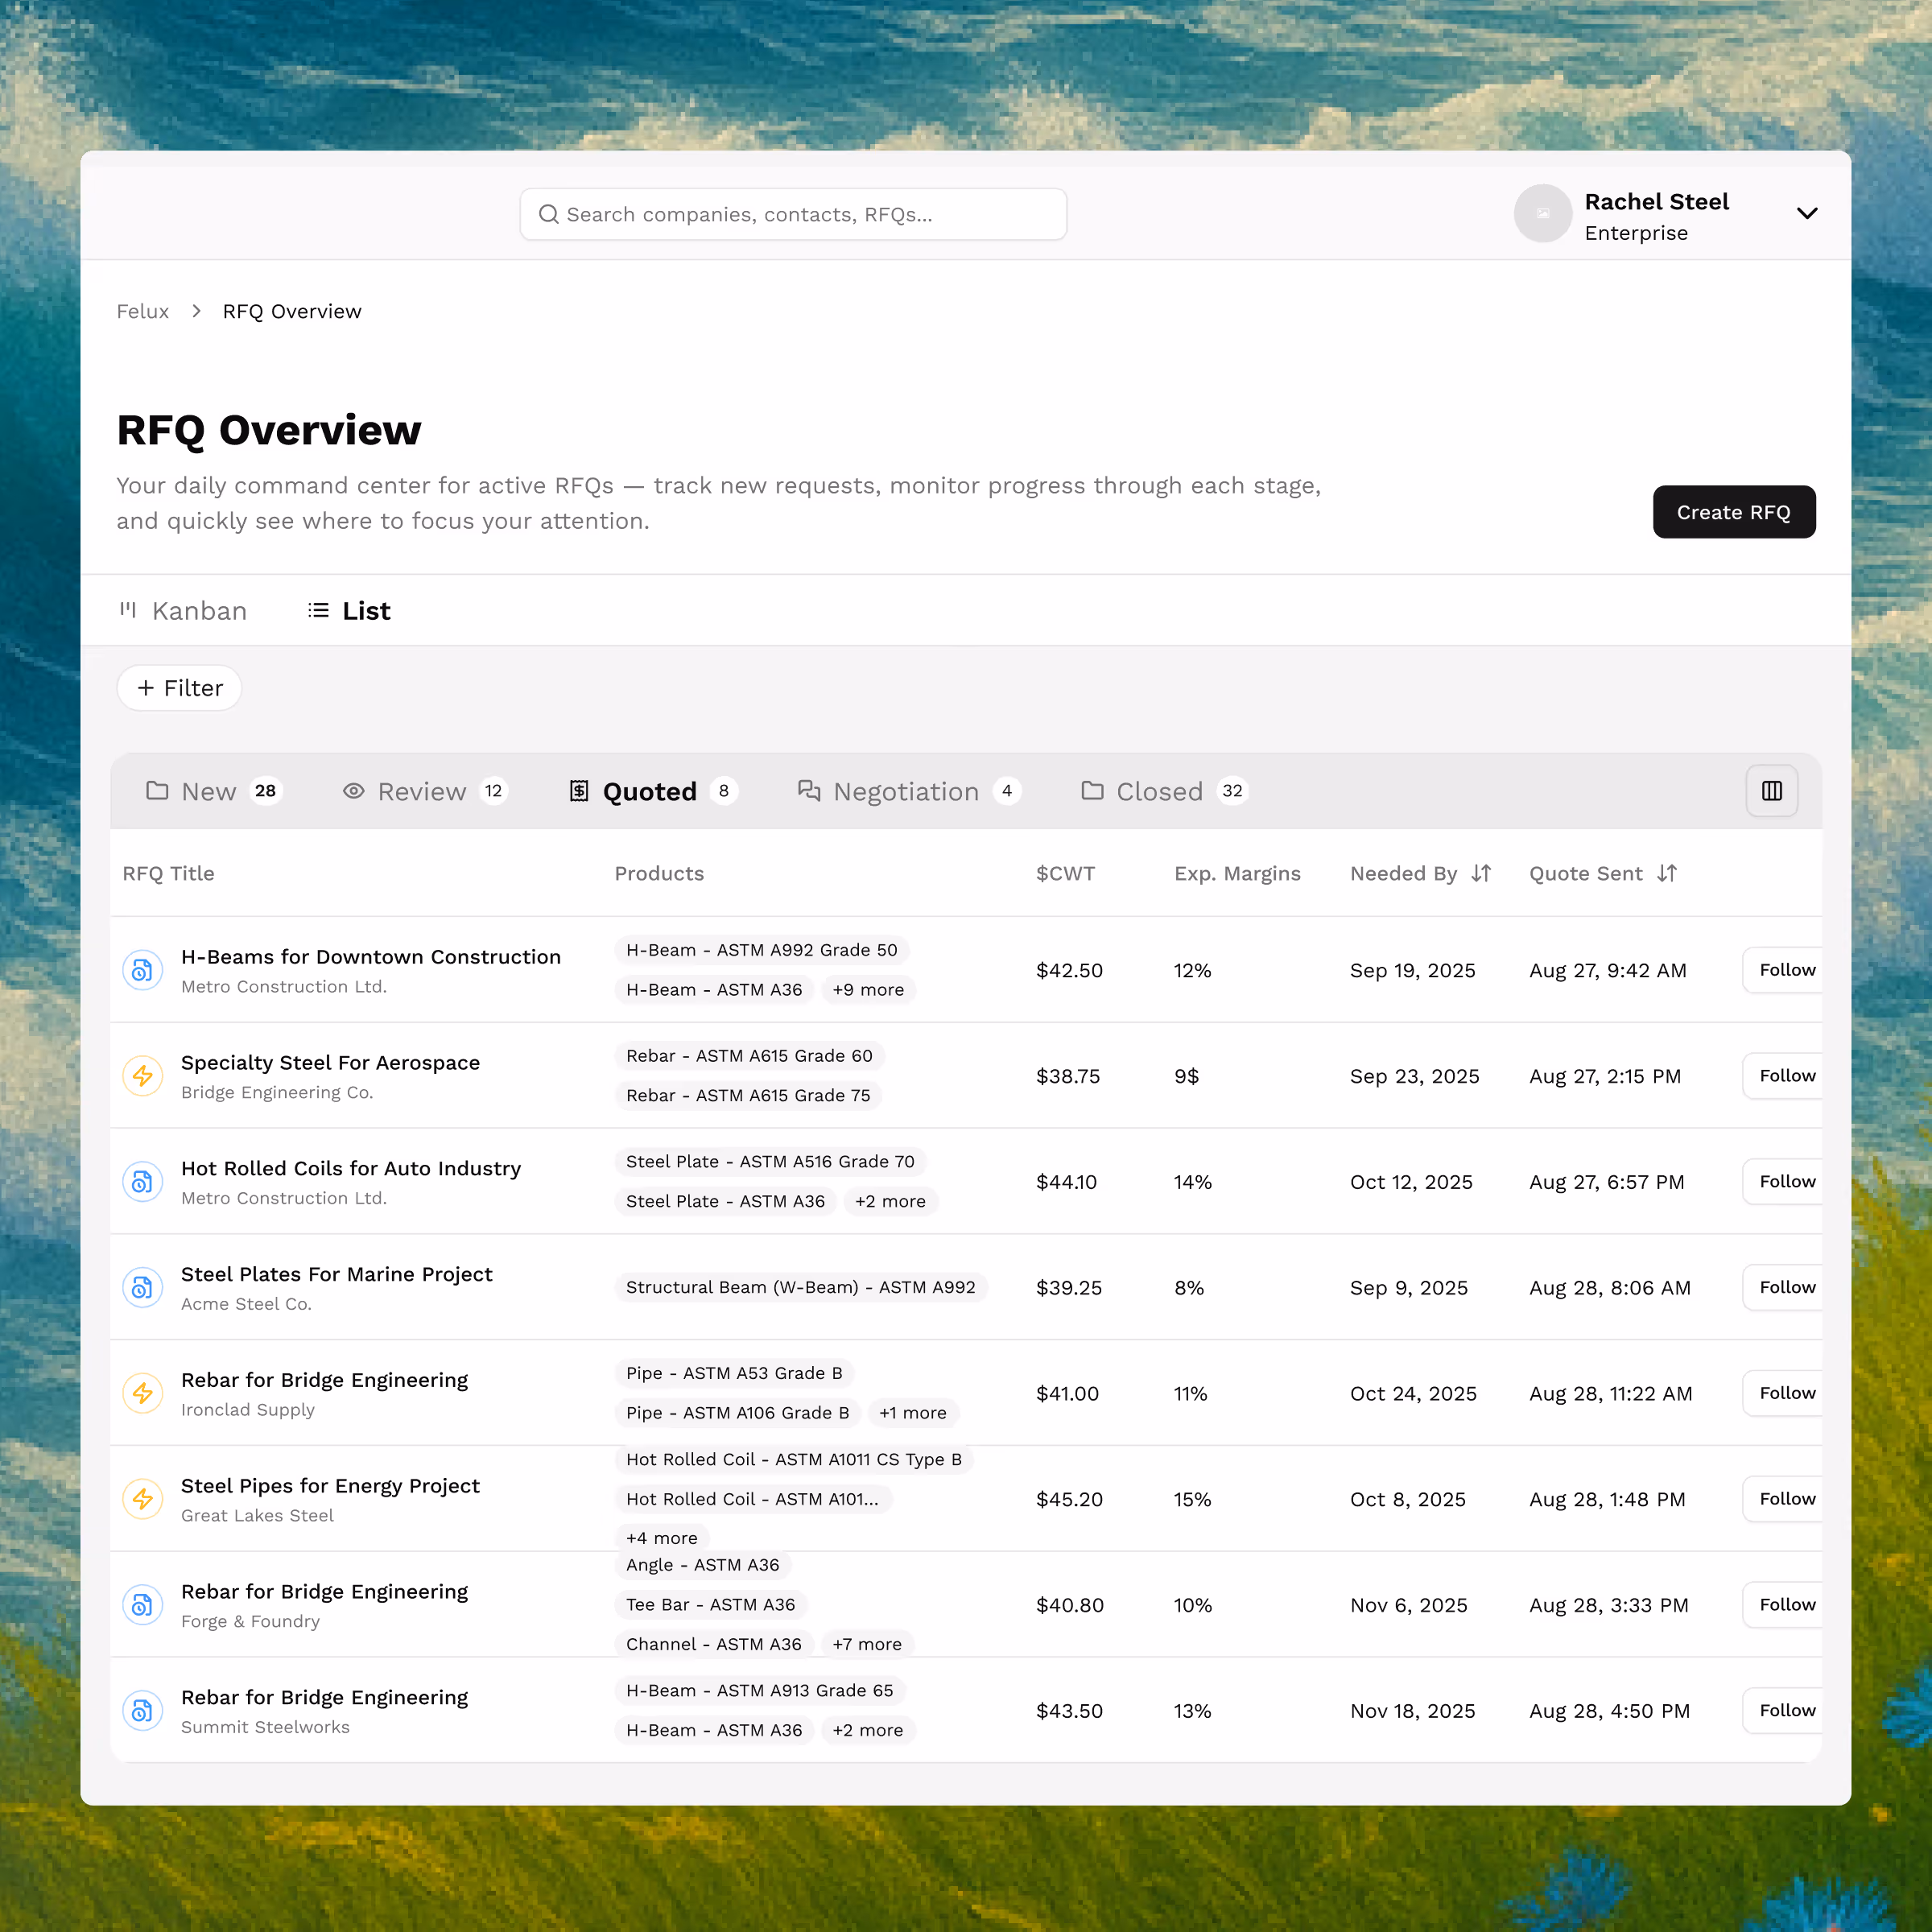Select the List view toggle
Image resolution: width=1932 pixels, height=1932 pixels.
coord(349,611)
